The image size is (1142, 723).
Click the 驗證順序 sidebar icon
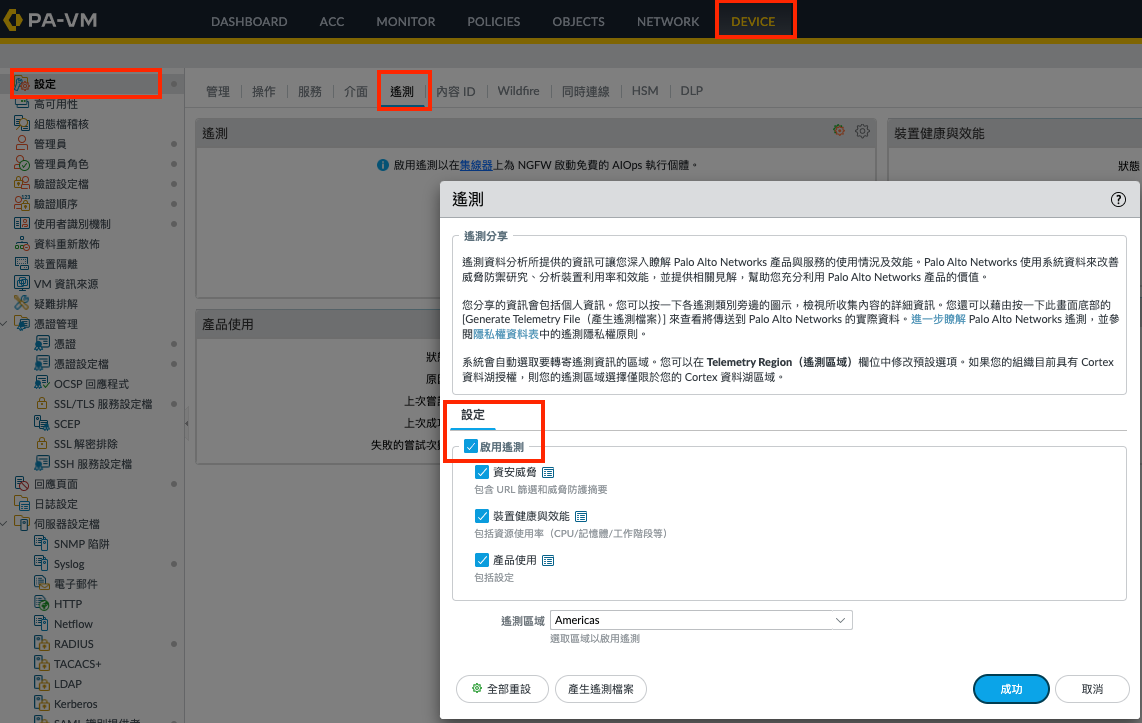(x=22, y=203)
